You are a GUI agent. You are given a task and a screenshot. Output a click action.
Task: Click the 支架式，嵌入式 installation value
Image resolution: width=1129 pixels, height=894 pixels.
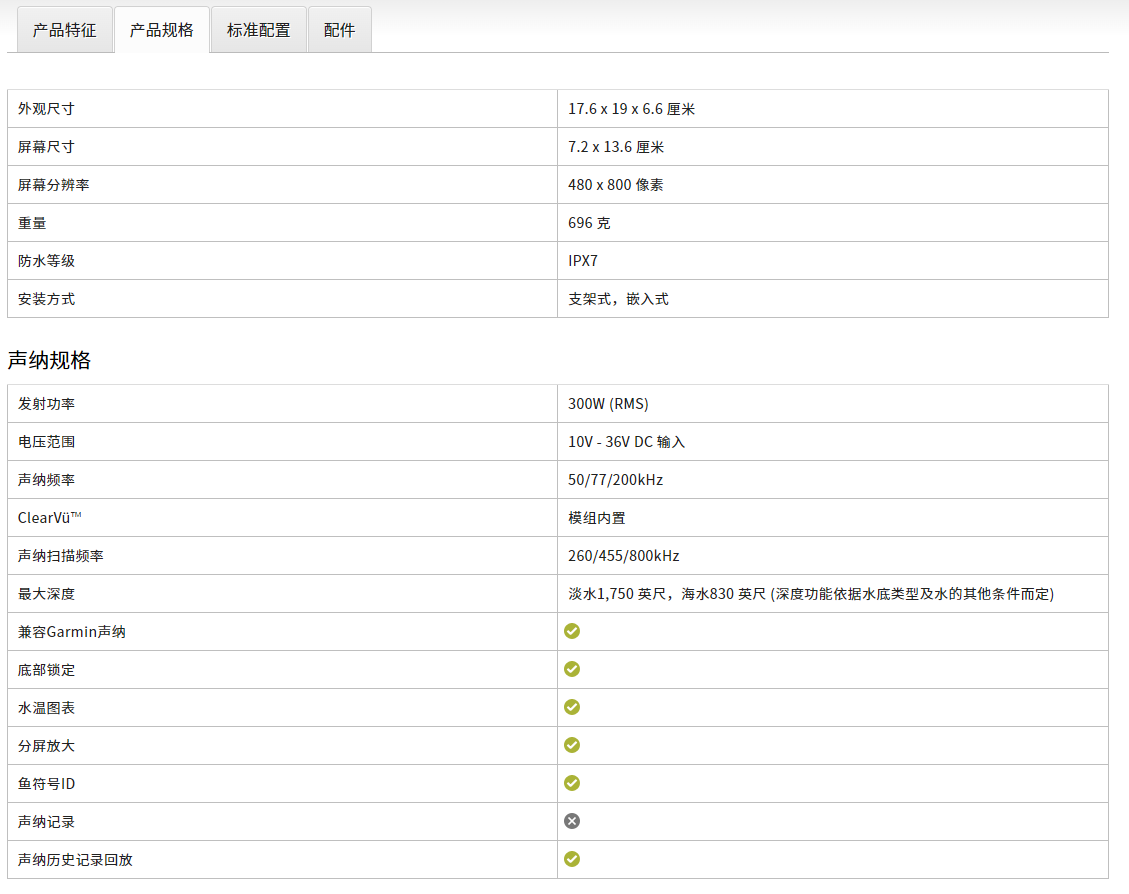[618, 299]
